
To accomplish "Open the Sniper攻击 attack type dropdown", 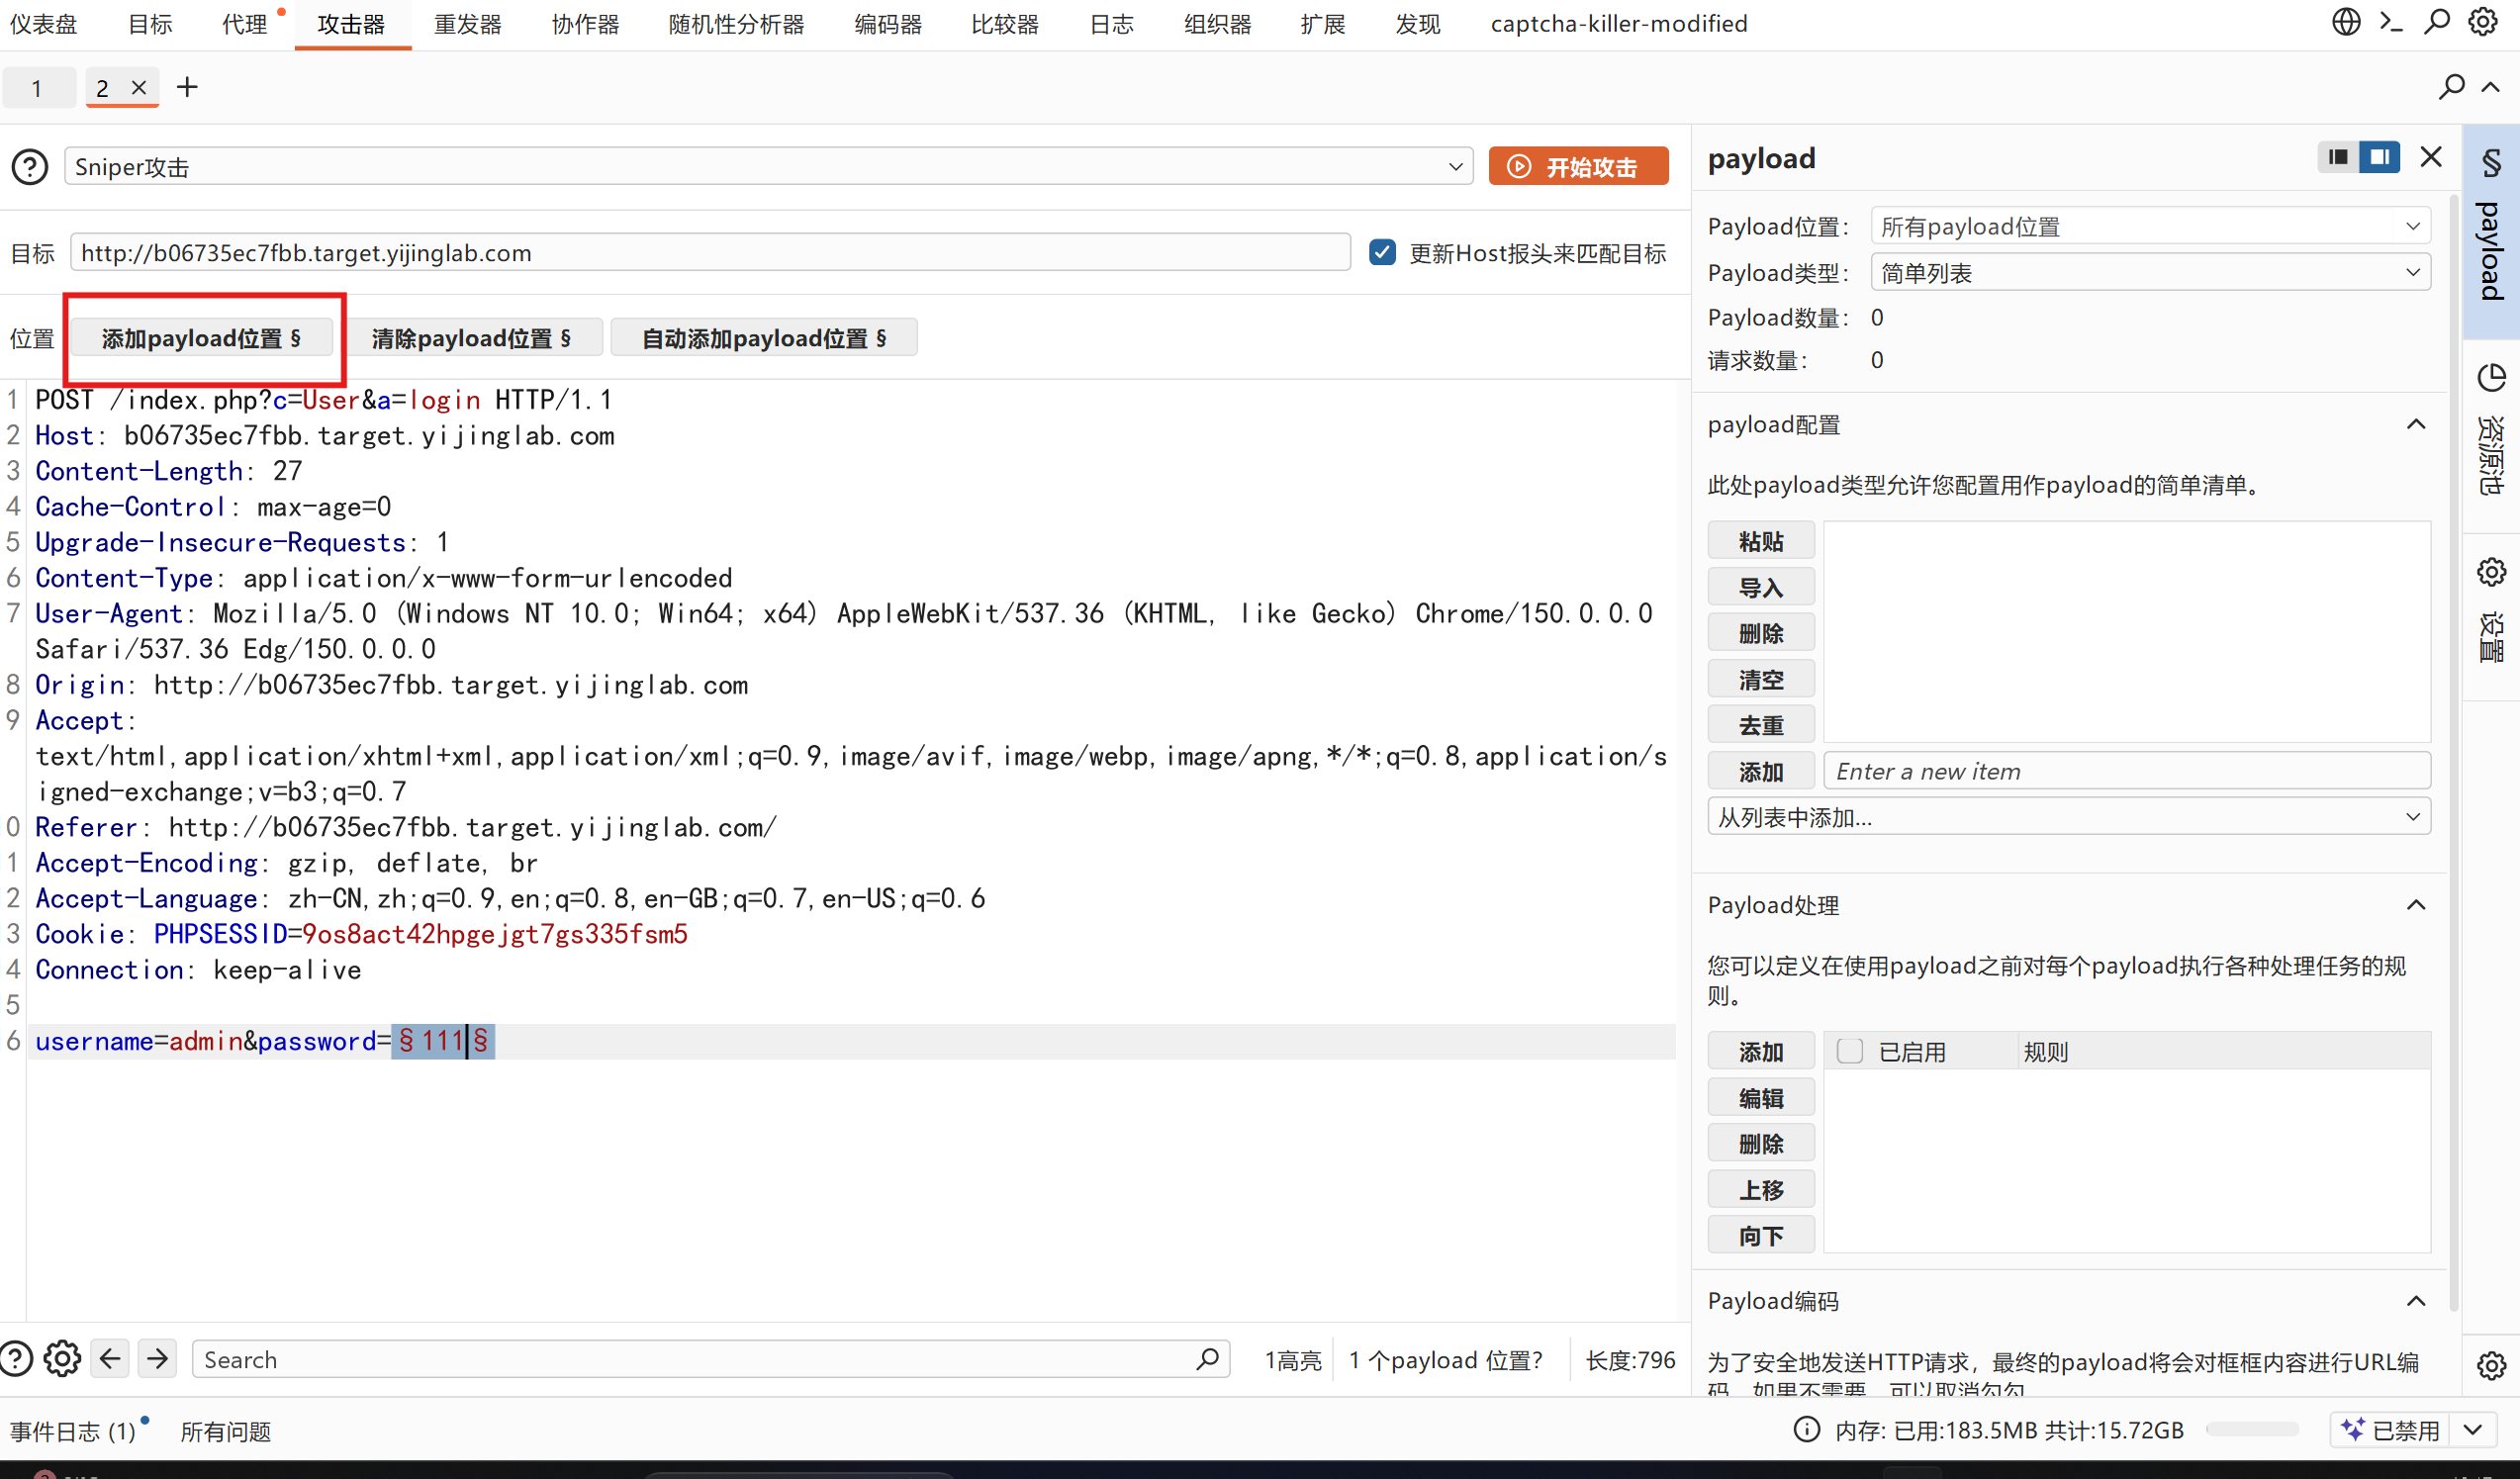I will [768, 166].
